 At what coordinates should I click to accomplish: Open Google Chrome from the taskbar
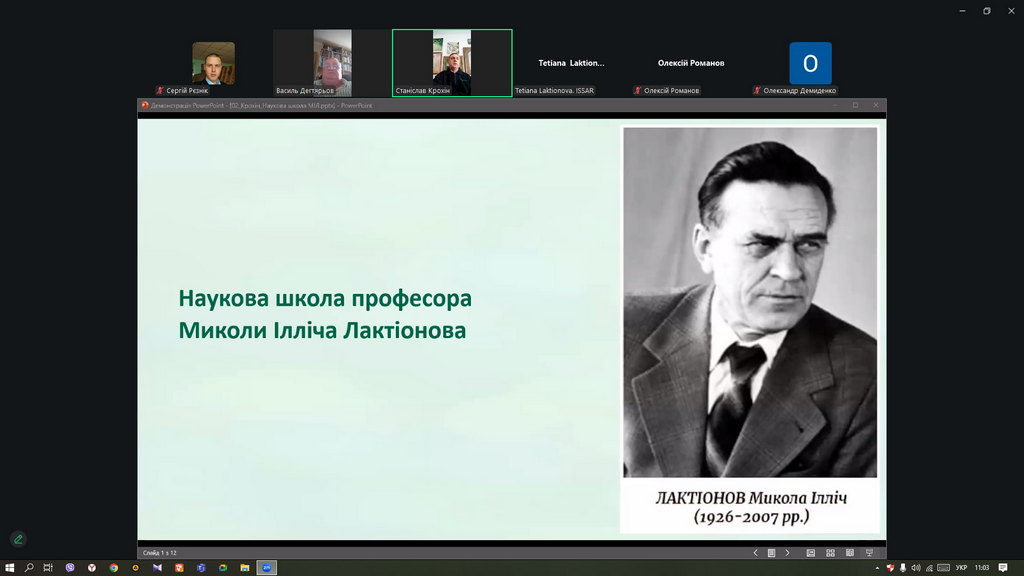113,567
